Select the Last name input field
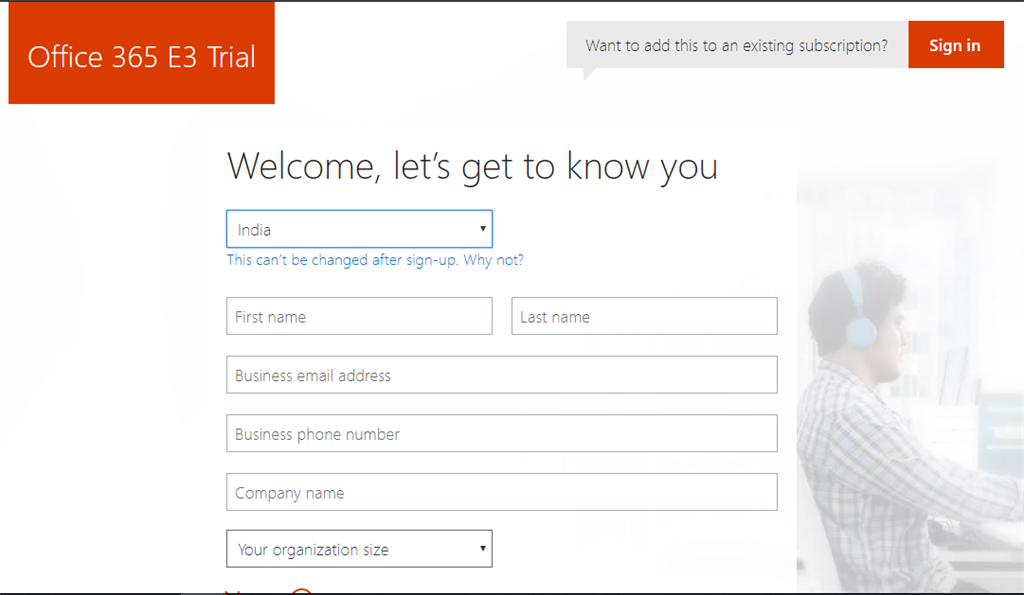Viewport: 1024px width, 595px height. pyautogui.click(x=644, y=315)
